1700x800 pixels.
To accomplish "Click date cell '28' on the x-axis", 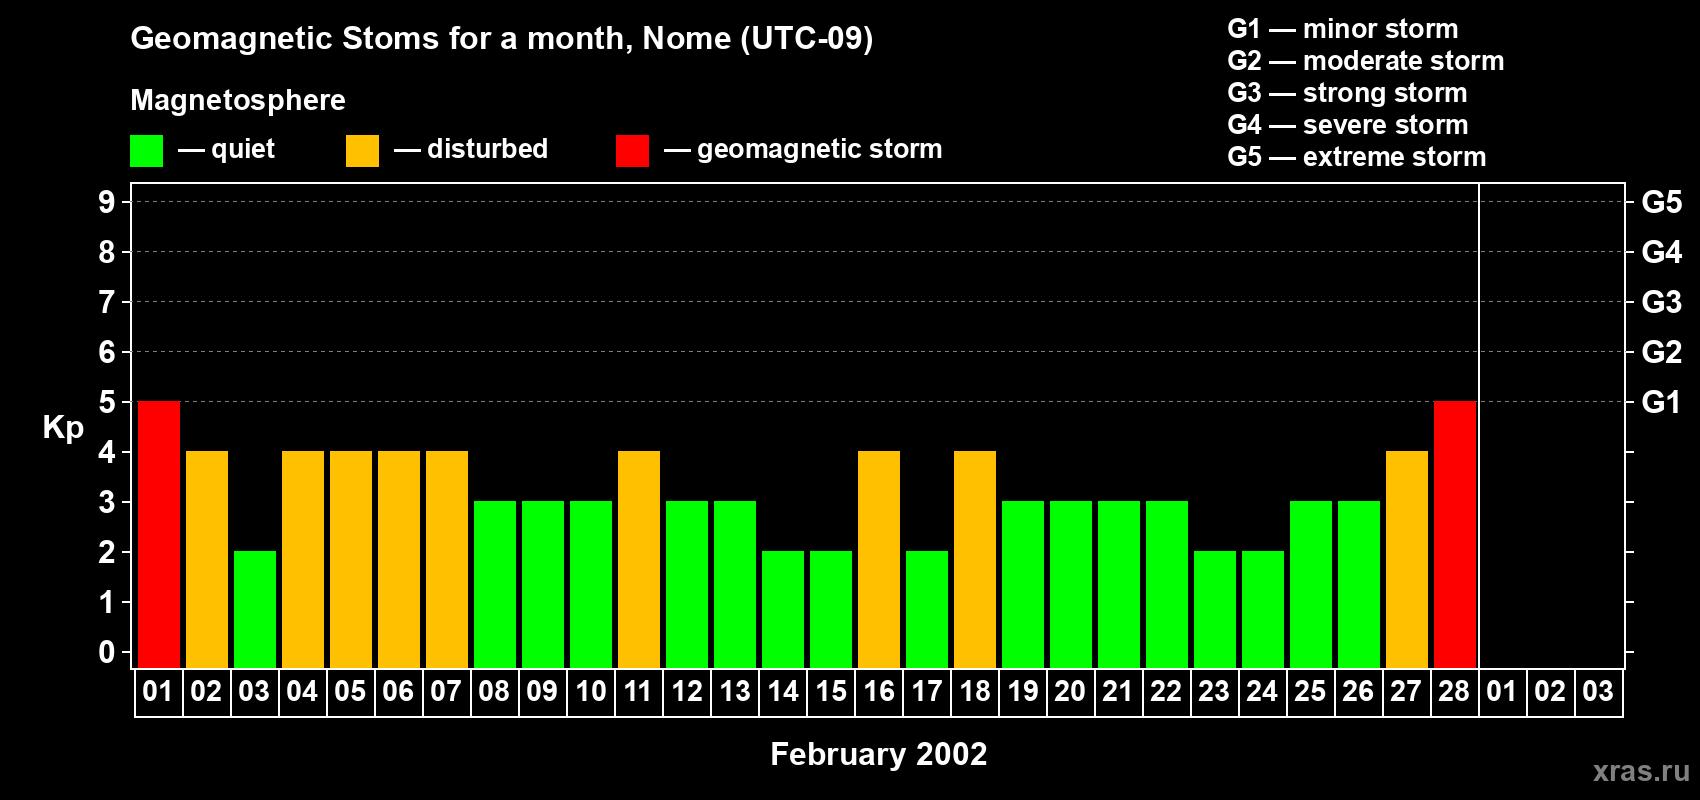I will [x=1455, y=692].
